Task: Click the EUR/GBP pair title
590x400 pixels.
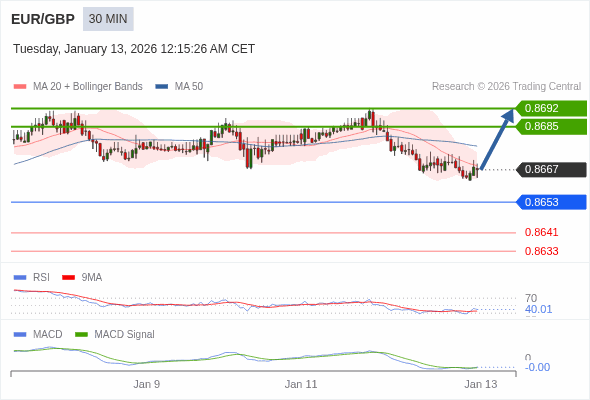Action: tap(43, 19)
